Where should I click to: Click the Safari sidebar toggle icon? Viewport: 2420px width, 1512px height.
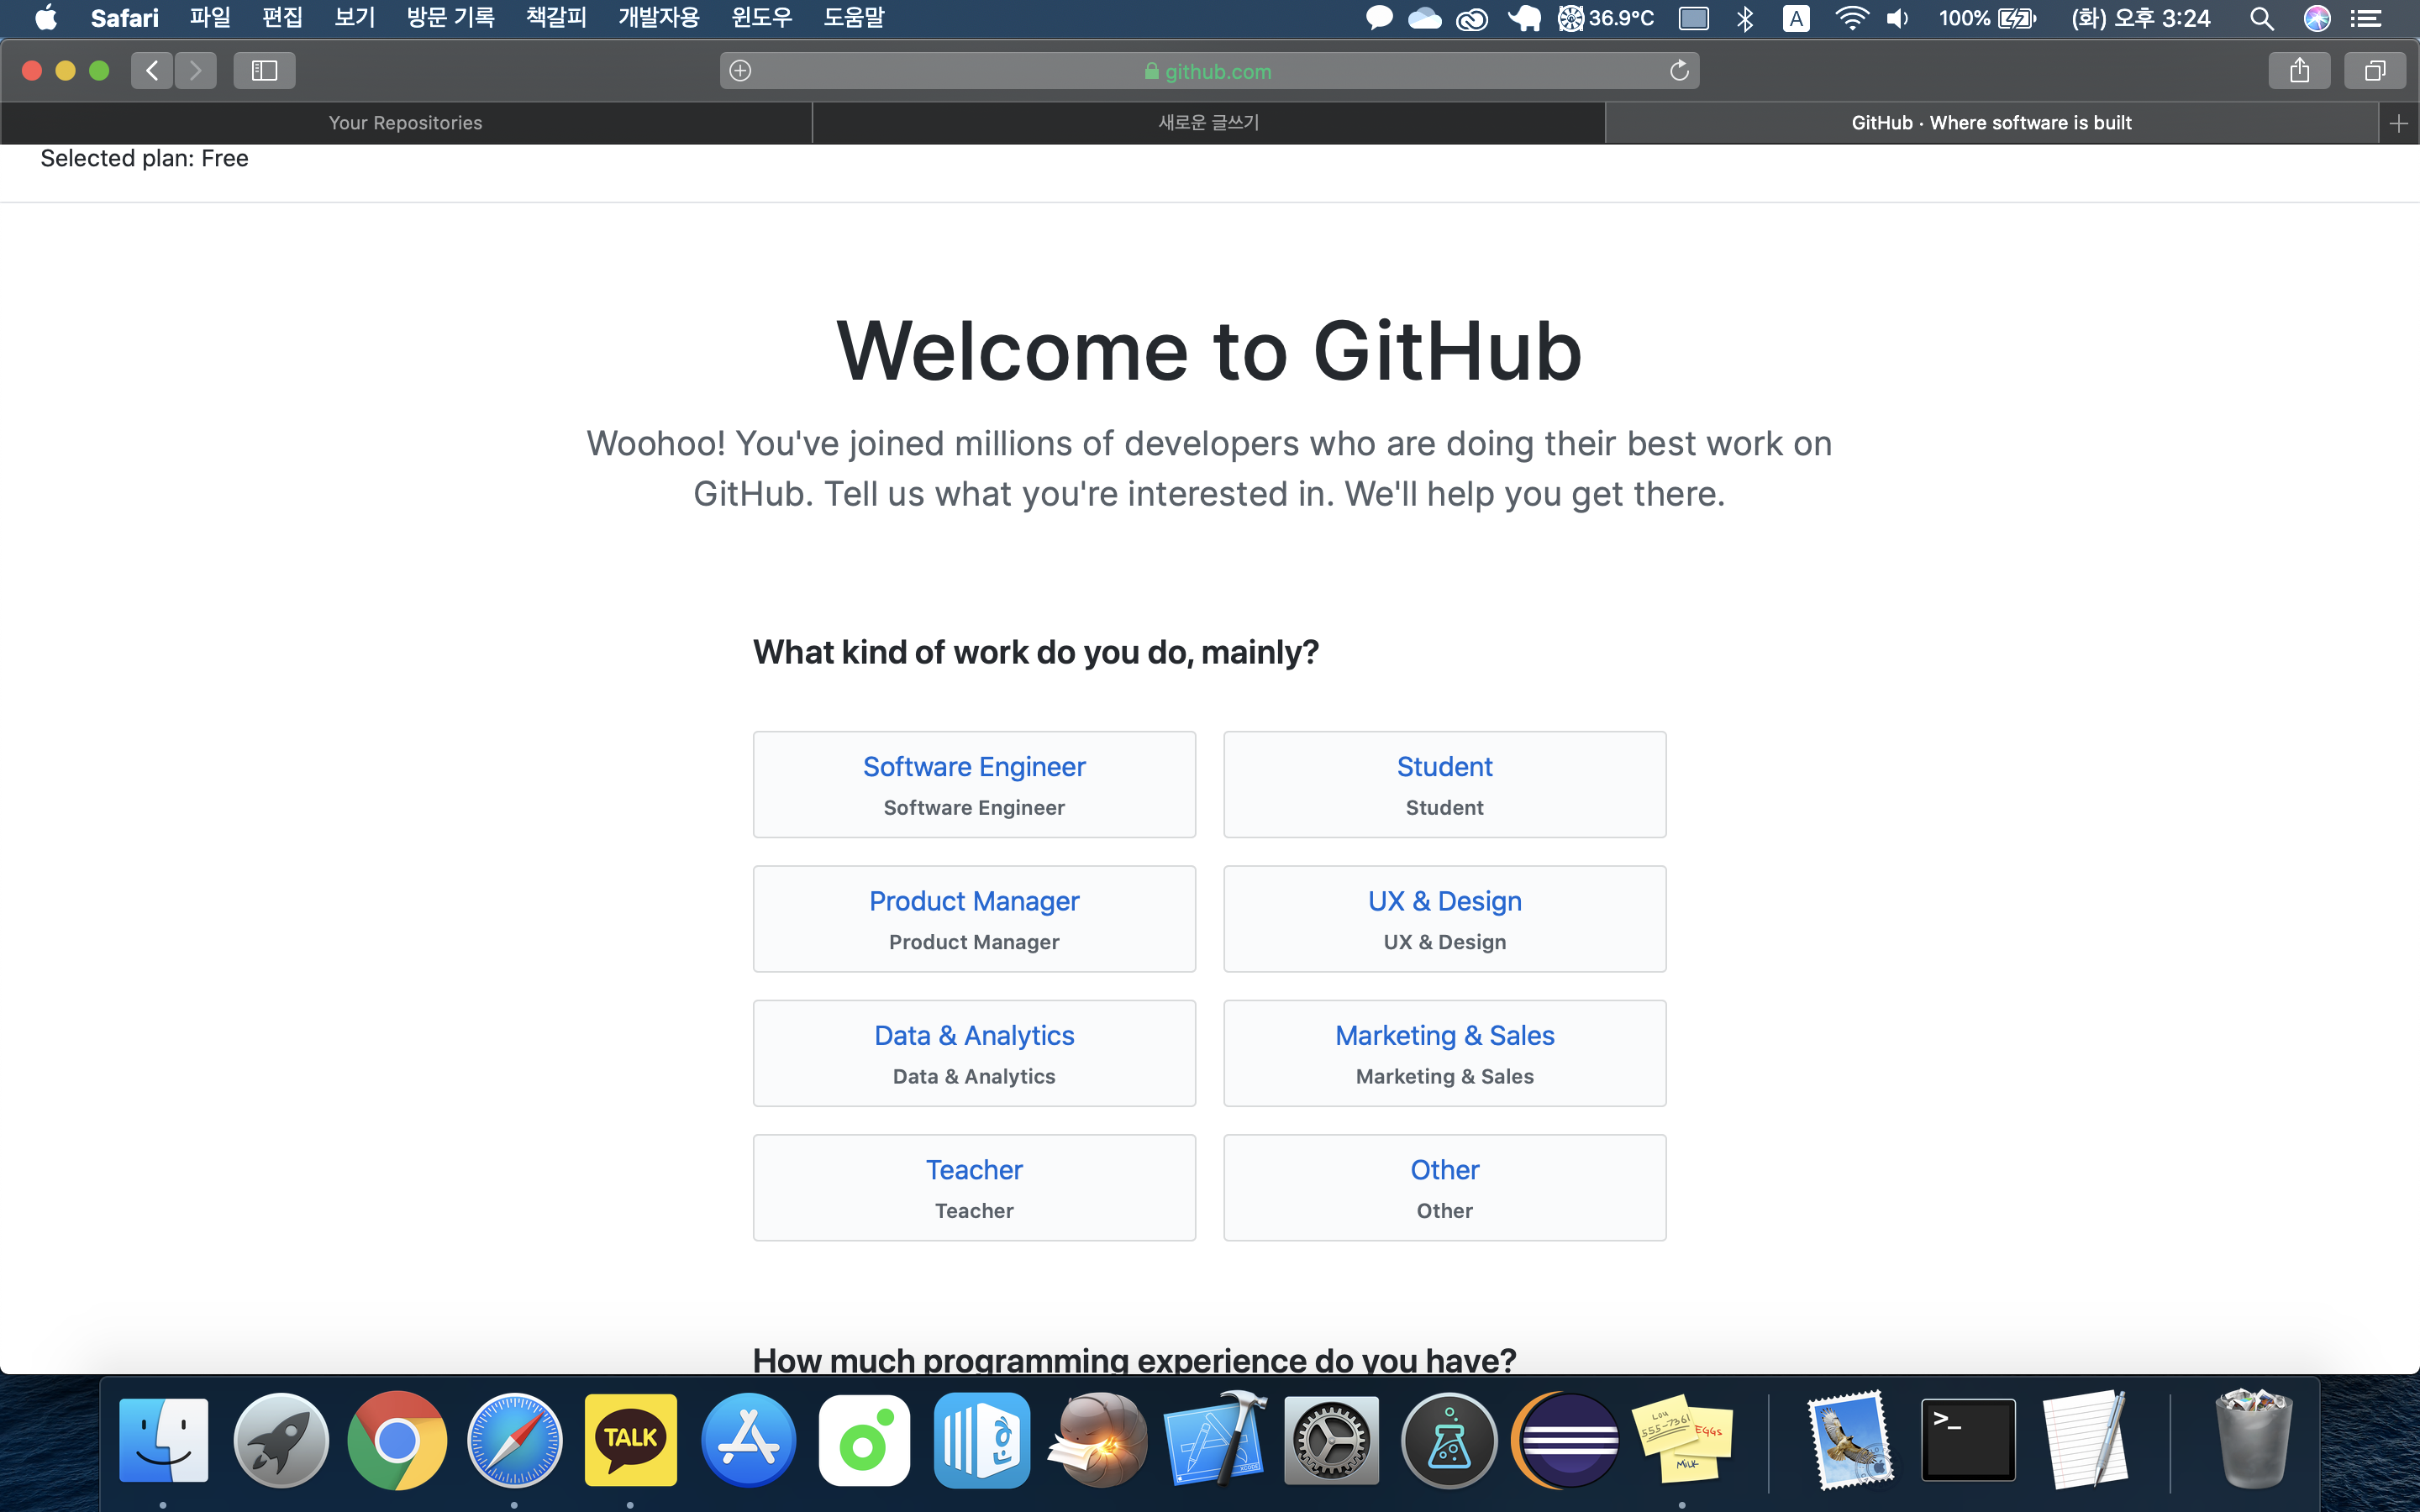click(264, 71)
